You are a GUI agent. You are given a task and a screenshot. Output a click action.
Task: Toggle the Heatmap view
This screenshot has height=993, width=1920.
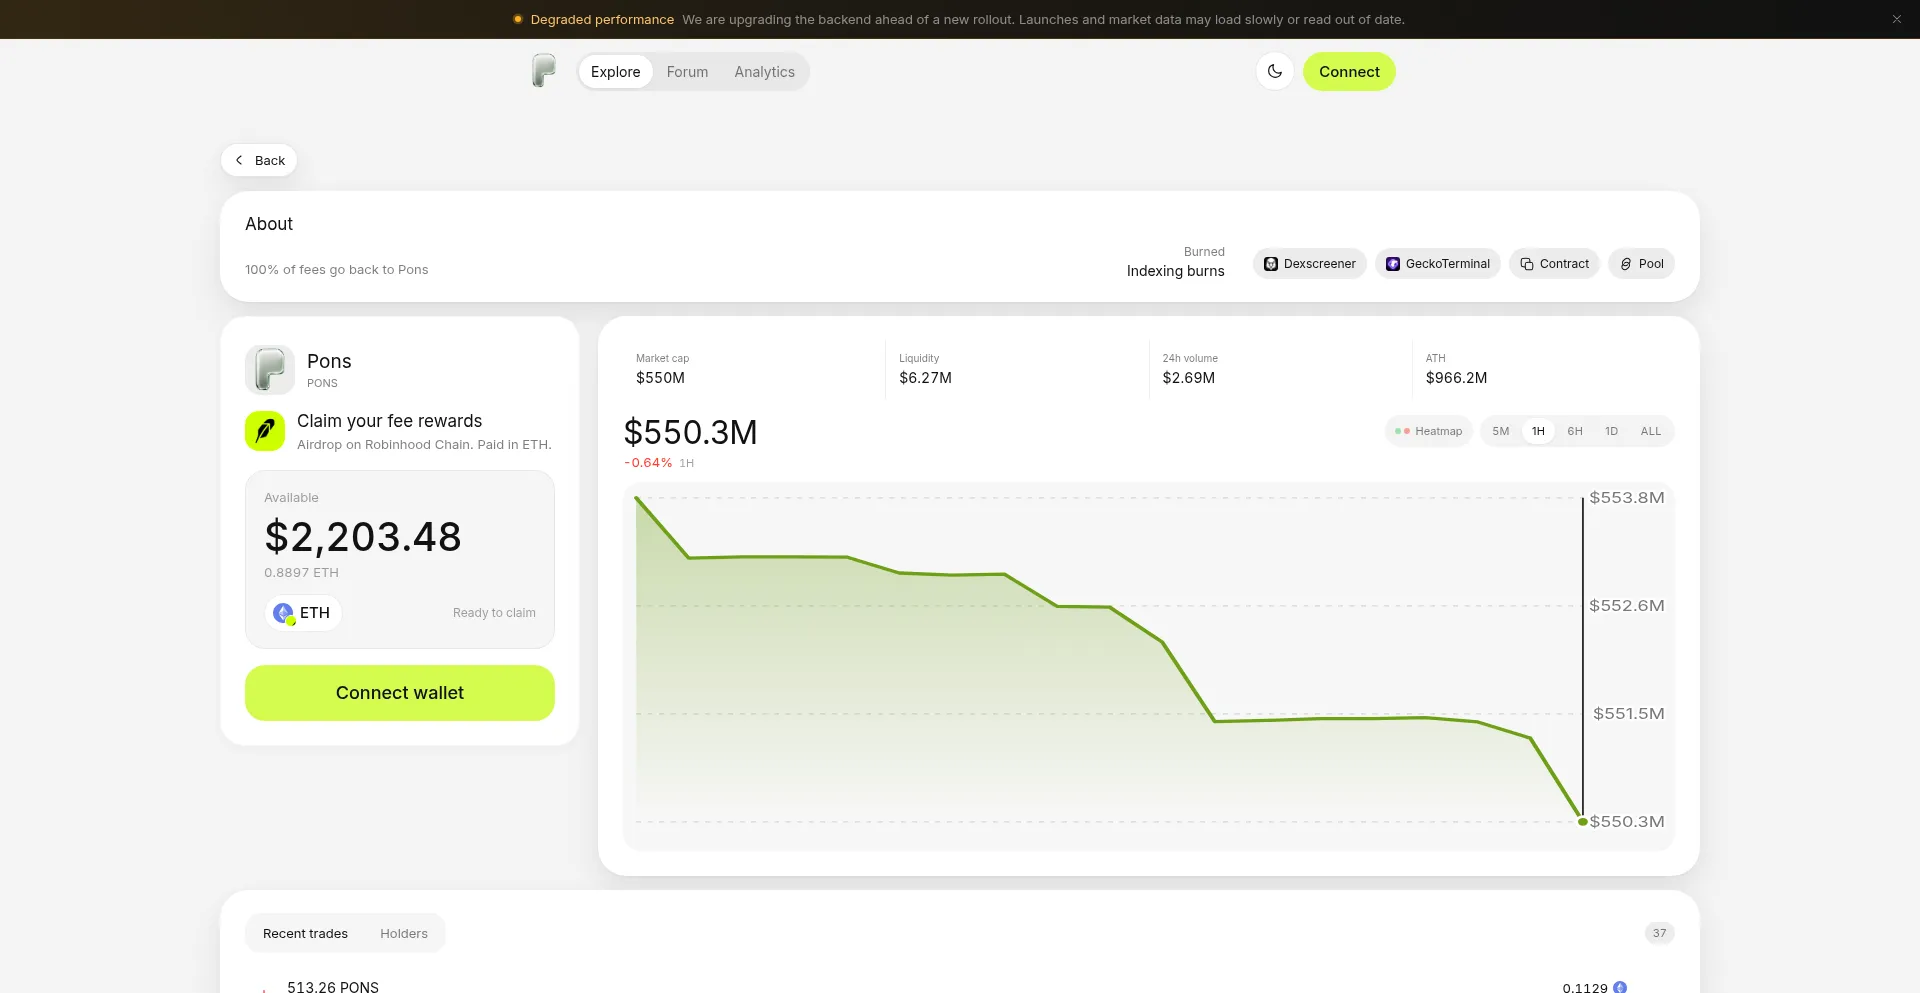[1429, 431]
